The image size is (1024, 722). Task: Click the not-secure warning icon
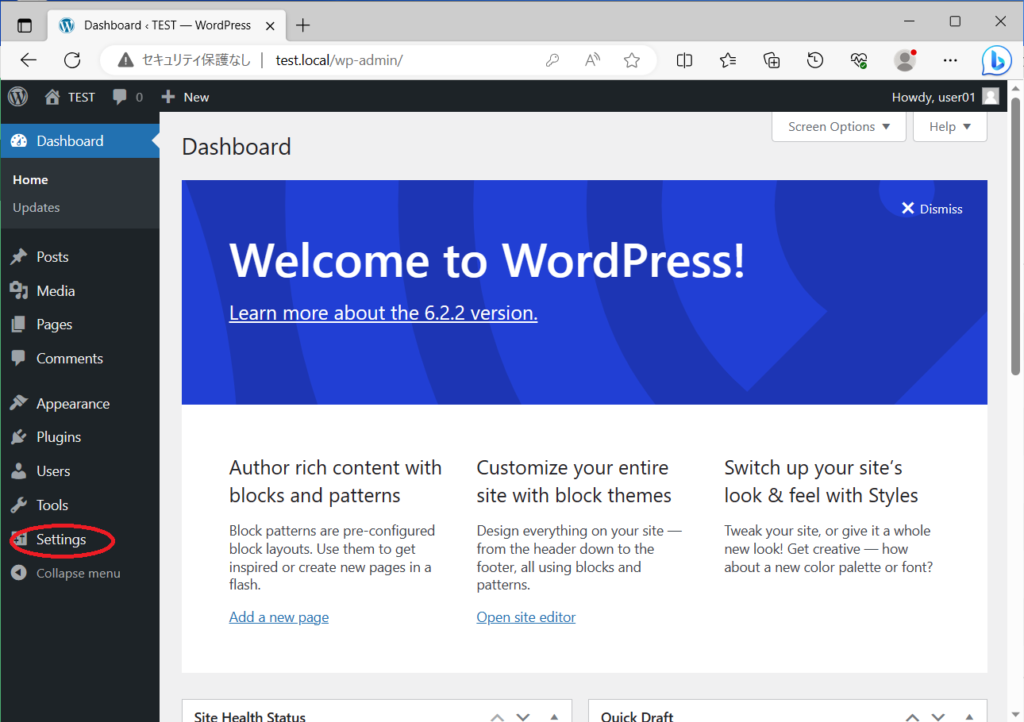coord(125,60)
